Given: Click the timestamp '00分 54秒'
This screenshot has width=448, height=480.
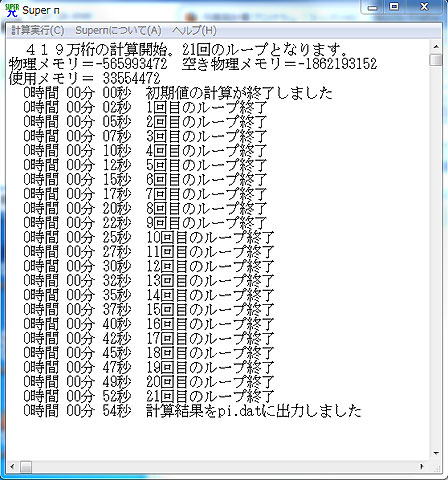Looking at the screenshot, I should tap(99, 411).
